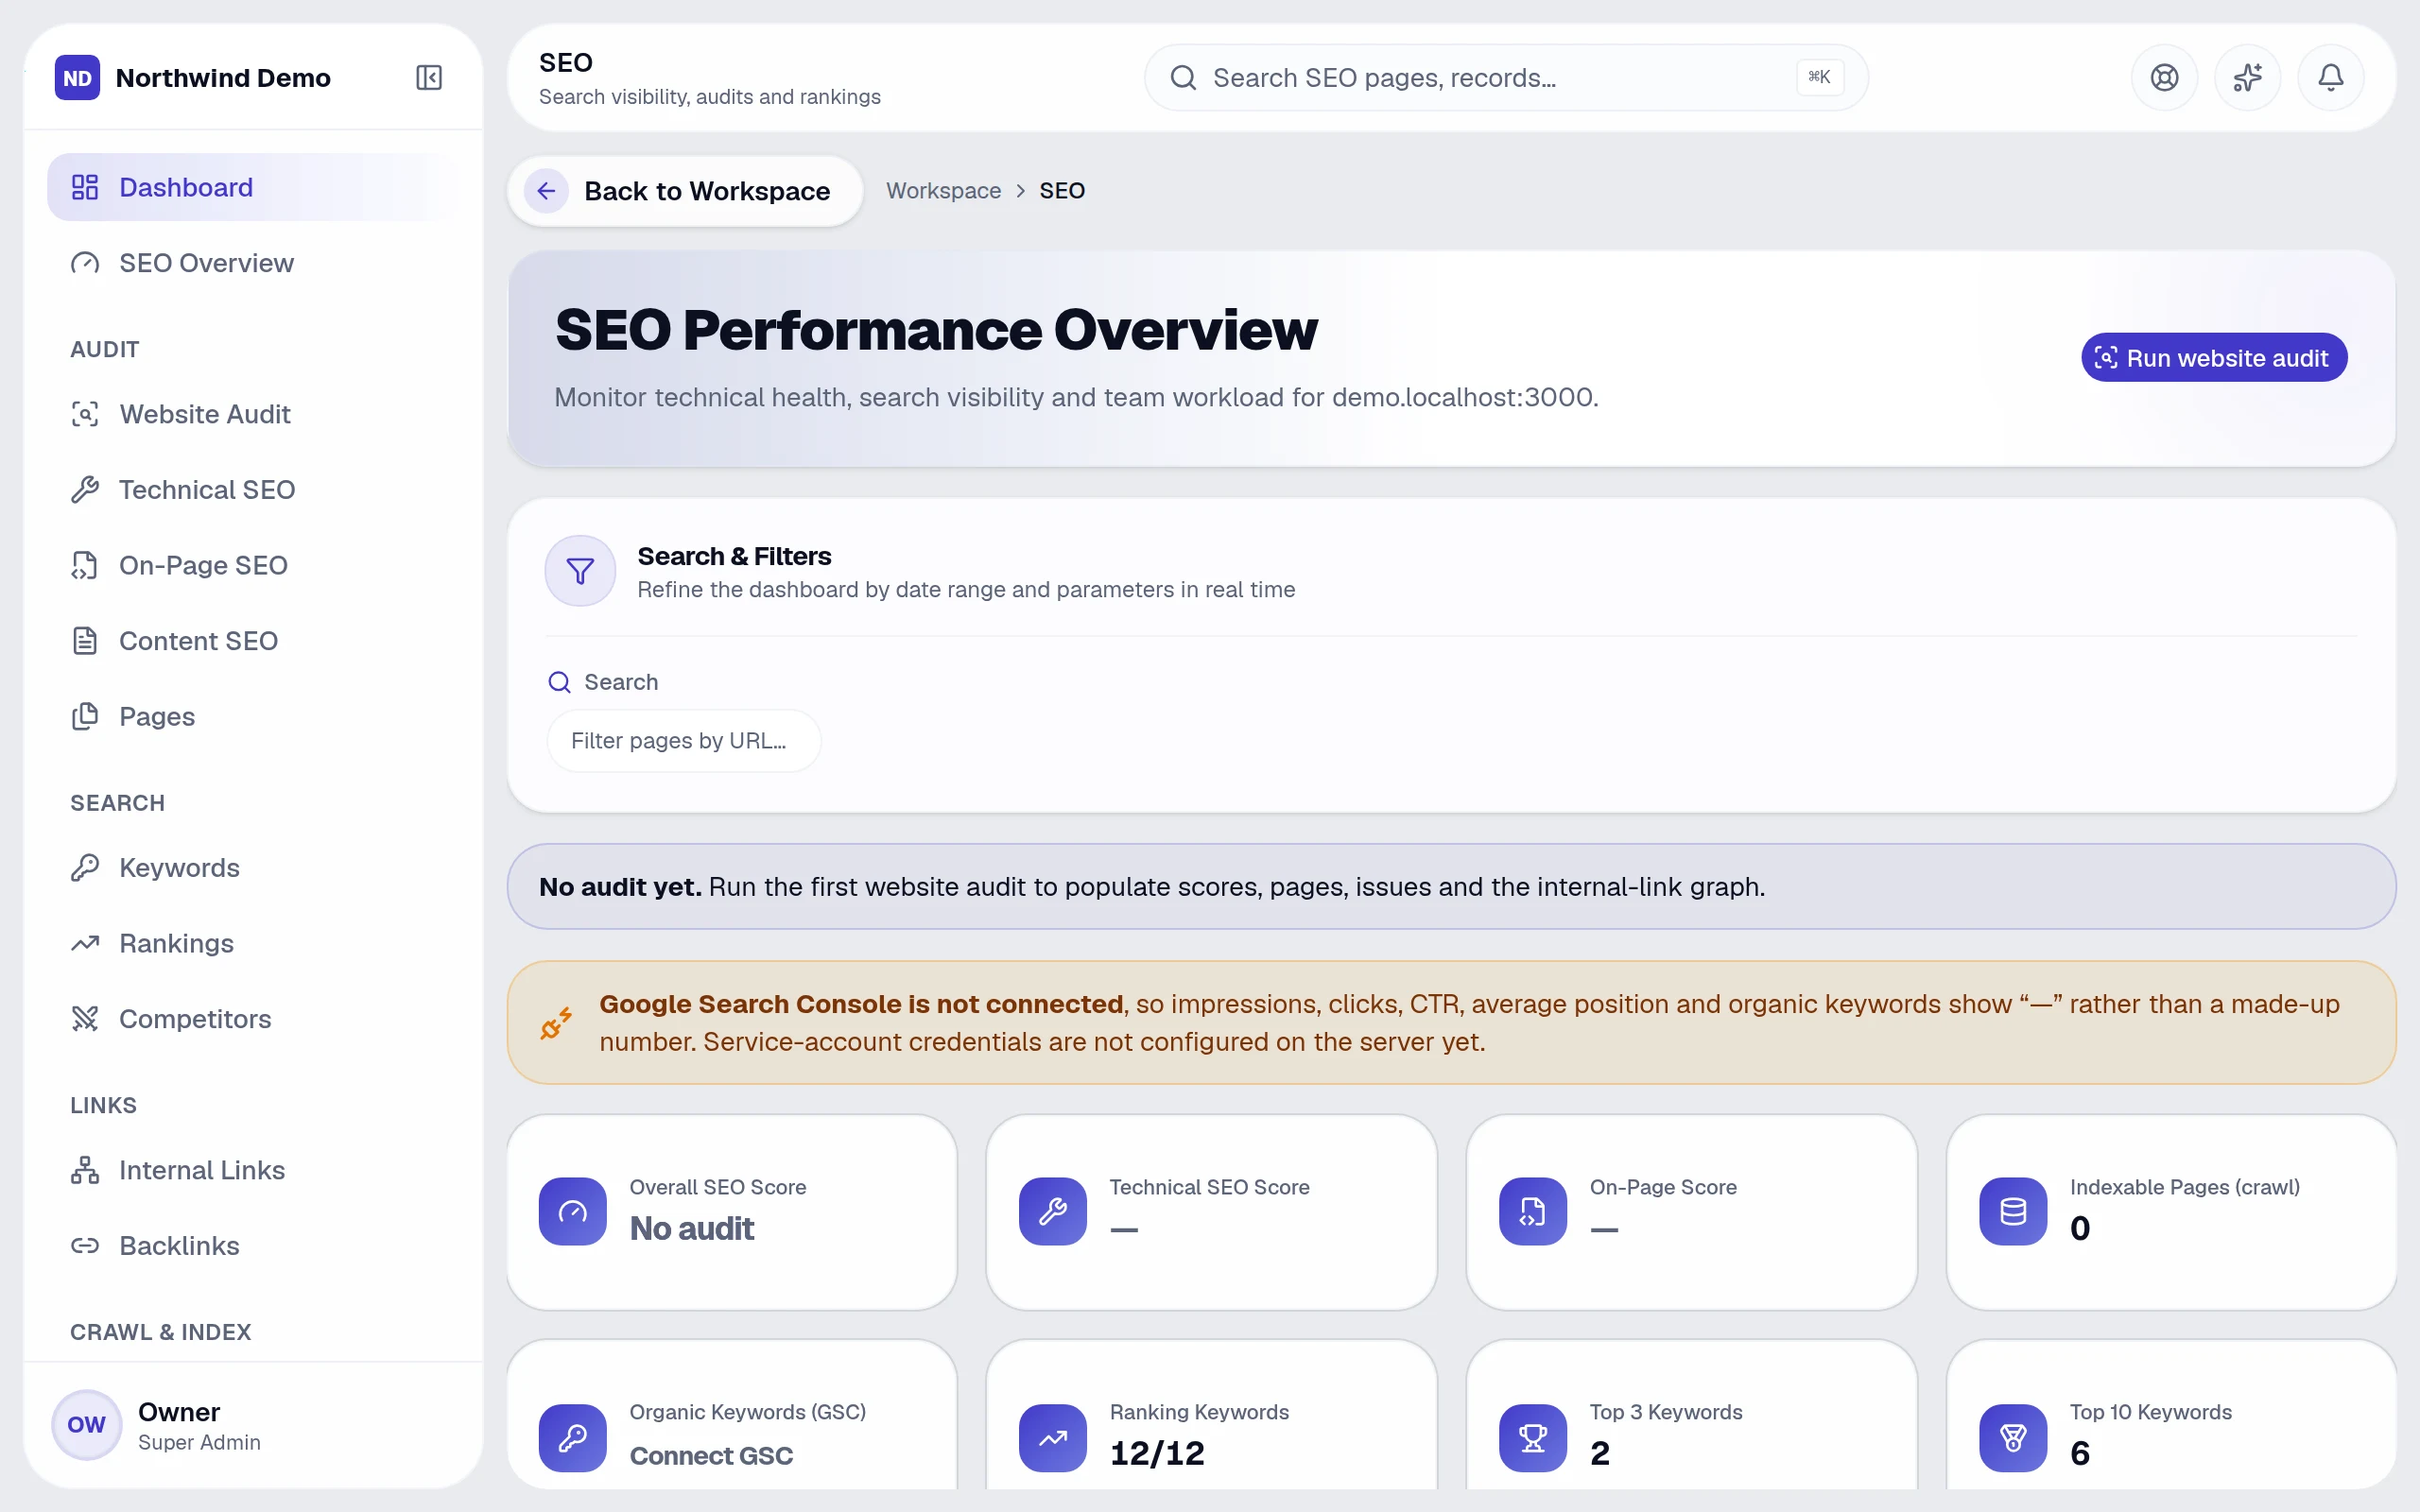This screenshot has width=2420, height=1512.
Task: Click the Overall SEO Score gauge icon
Action: [x=573, y=1211]
